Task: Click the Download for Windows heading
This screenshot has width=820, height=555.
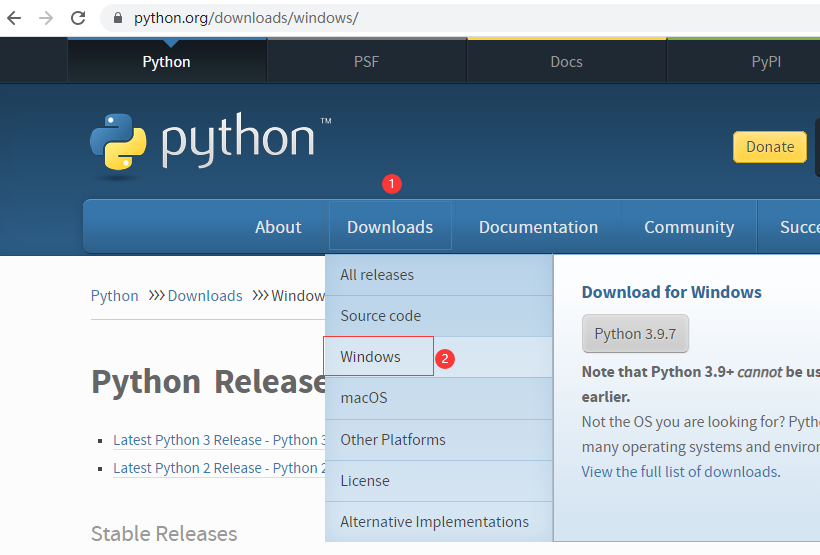Action: [x=671, y=292]
